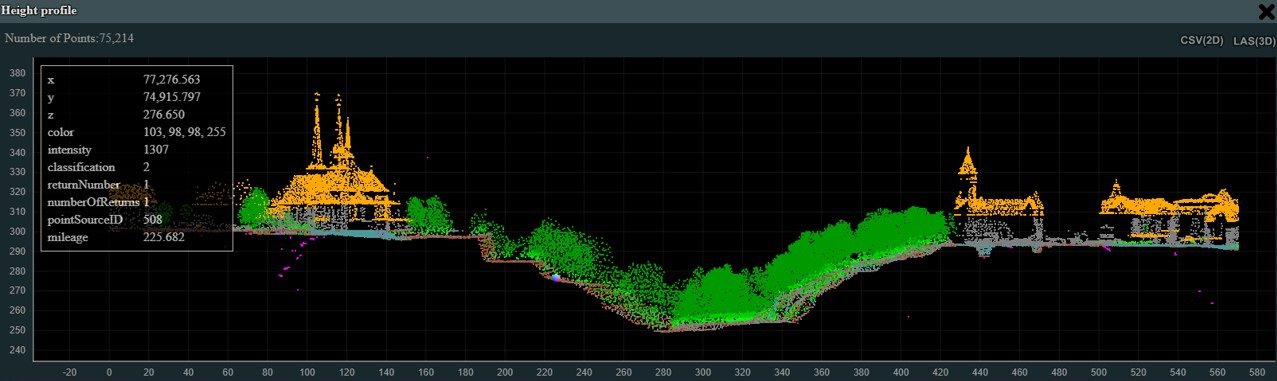The image size is (1277, 381).
Task: Click the classification row label
Action: [x=81, y=167]
